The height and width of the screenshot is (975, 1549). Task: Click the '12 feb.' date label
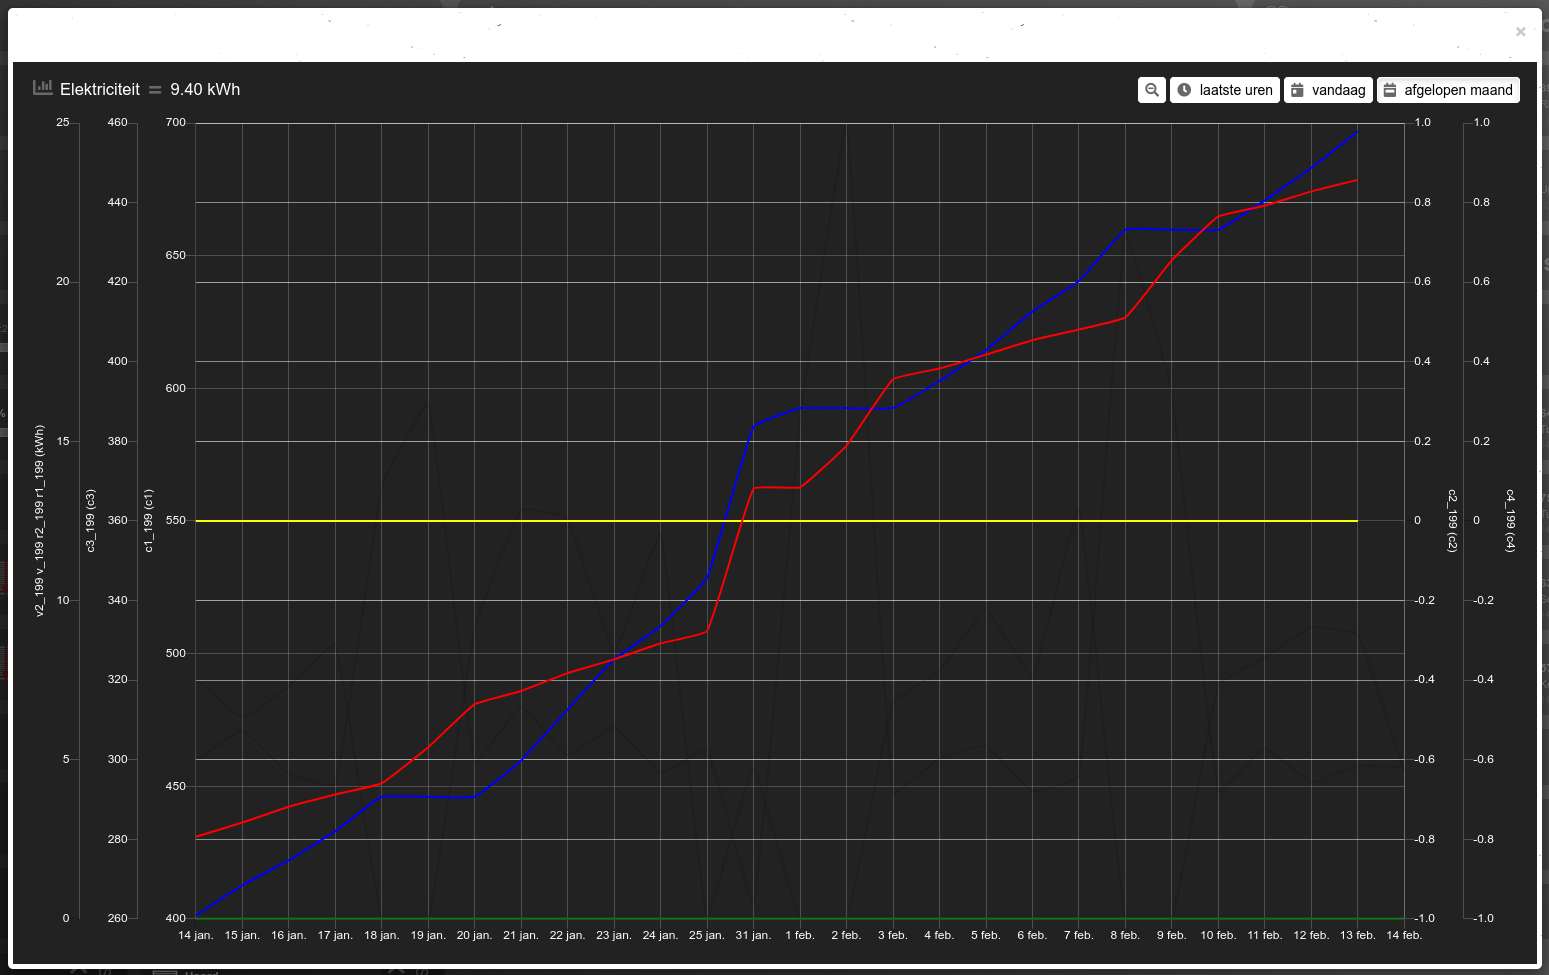(x=1311, y=936)
